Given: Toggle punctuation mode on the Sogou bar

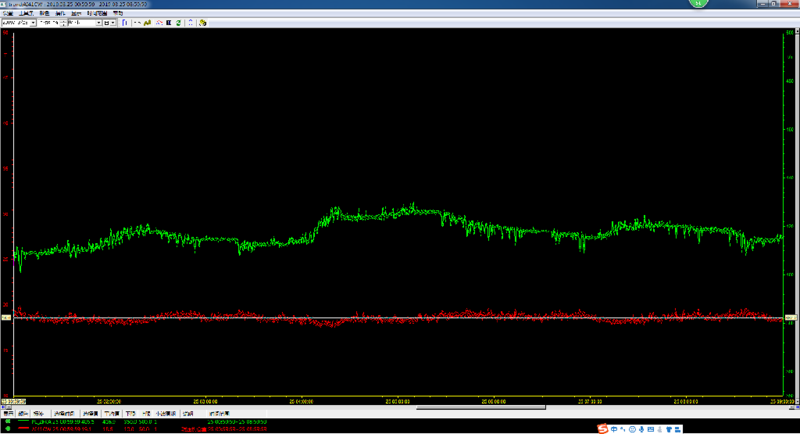Looking at the screenshot, I should coord(622,429).
